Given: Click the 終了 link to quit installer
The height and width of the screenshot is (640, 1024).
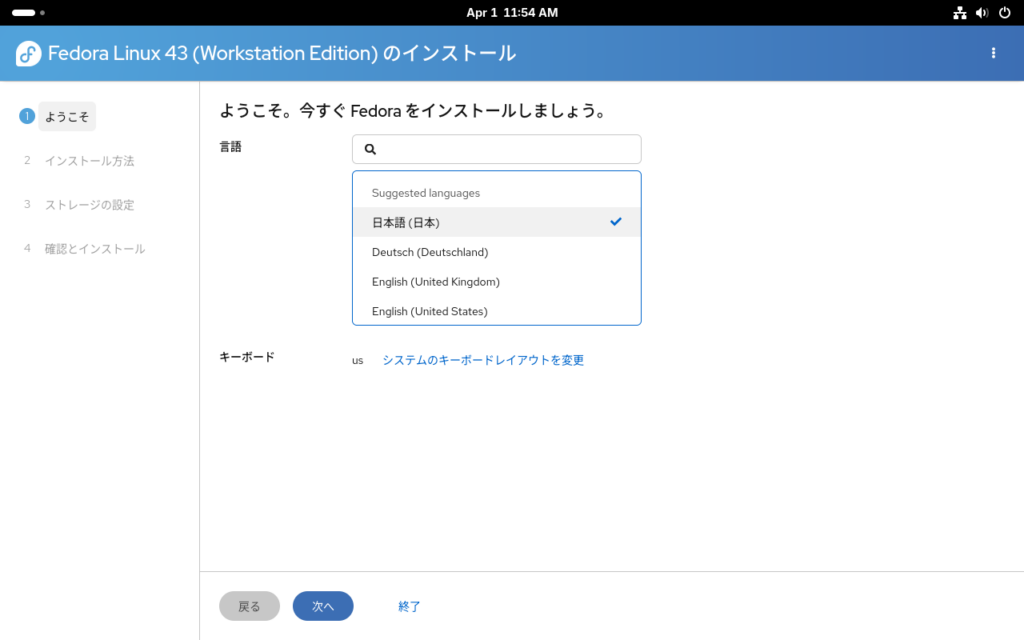Looking at the screenshot, I should (409, 606).
